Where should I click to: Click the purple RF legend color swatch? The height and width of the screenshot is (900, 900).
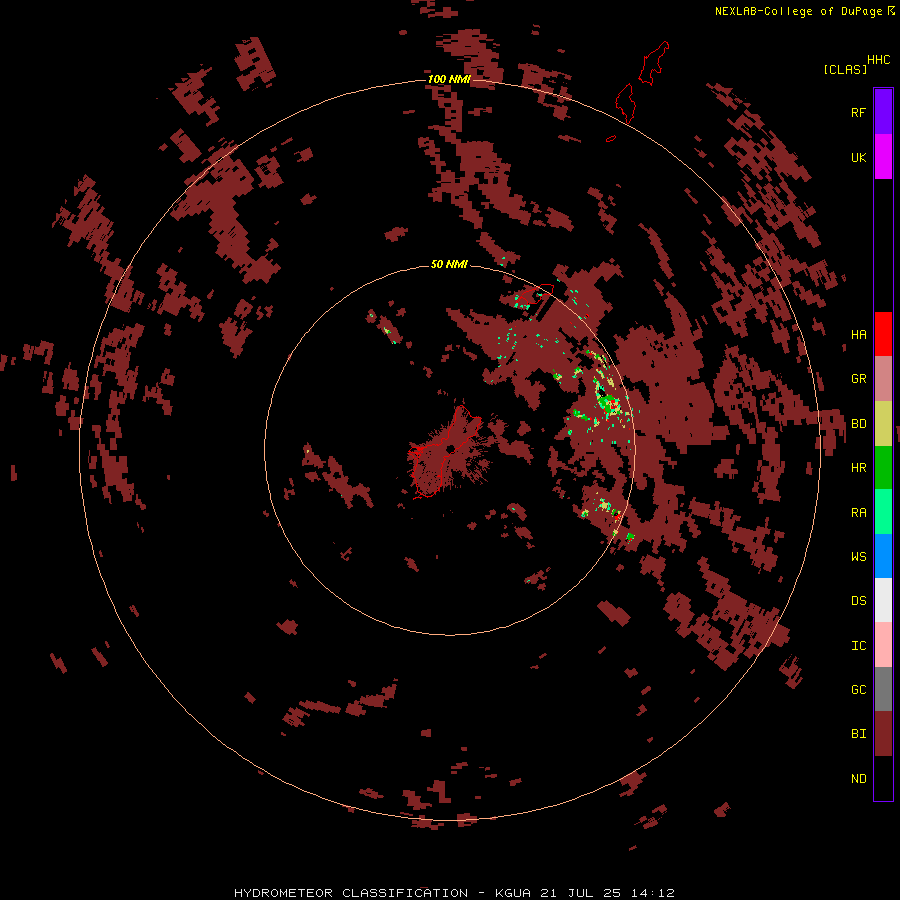pos(883,112)
